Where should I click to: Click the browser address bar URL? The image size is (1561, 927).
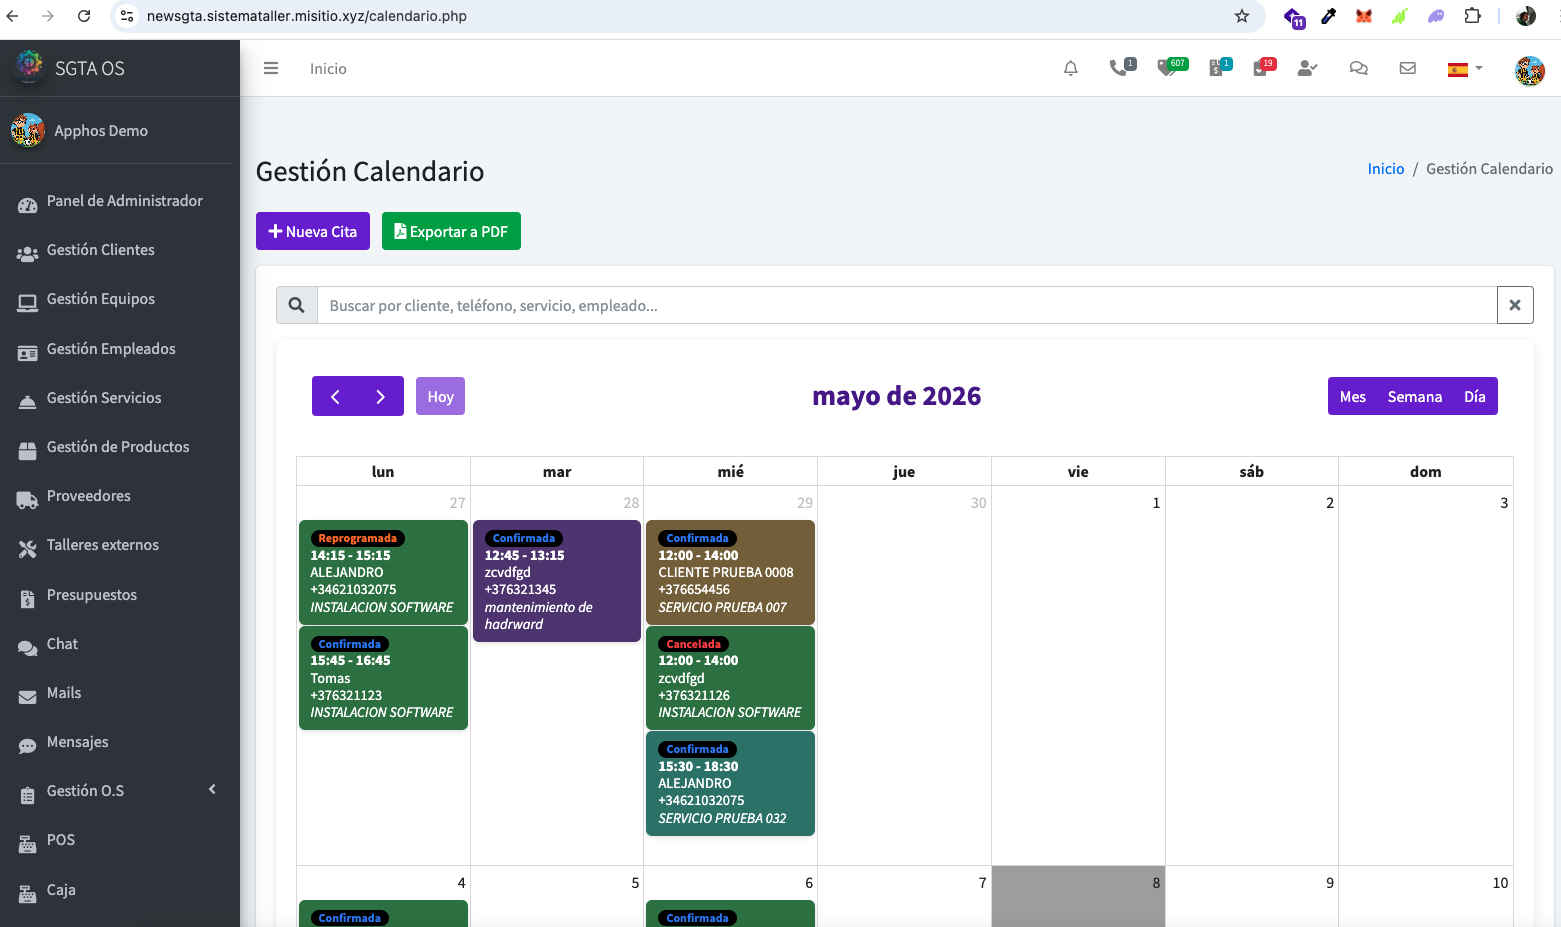[307, 16]
